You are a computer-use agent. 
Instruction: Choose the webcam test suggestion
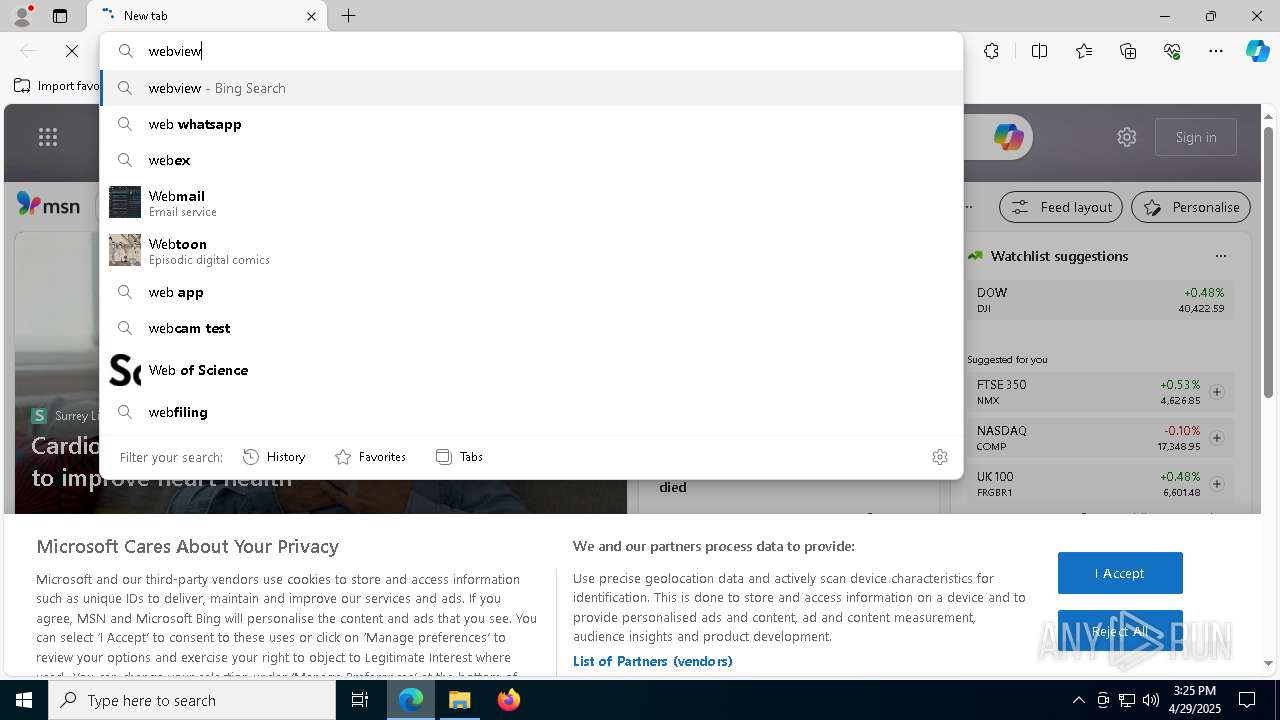[x=531, y=328]
